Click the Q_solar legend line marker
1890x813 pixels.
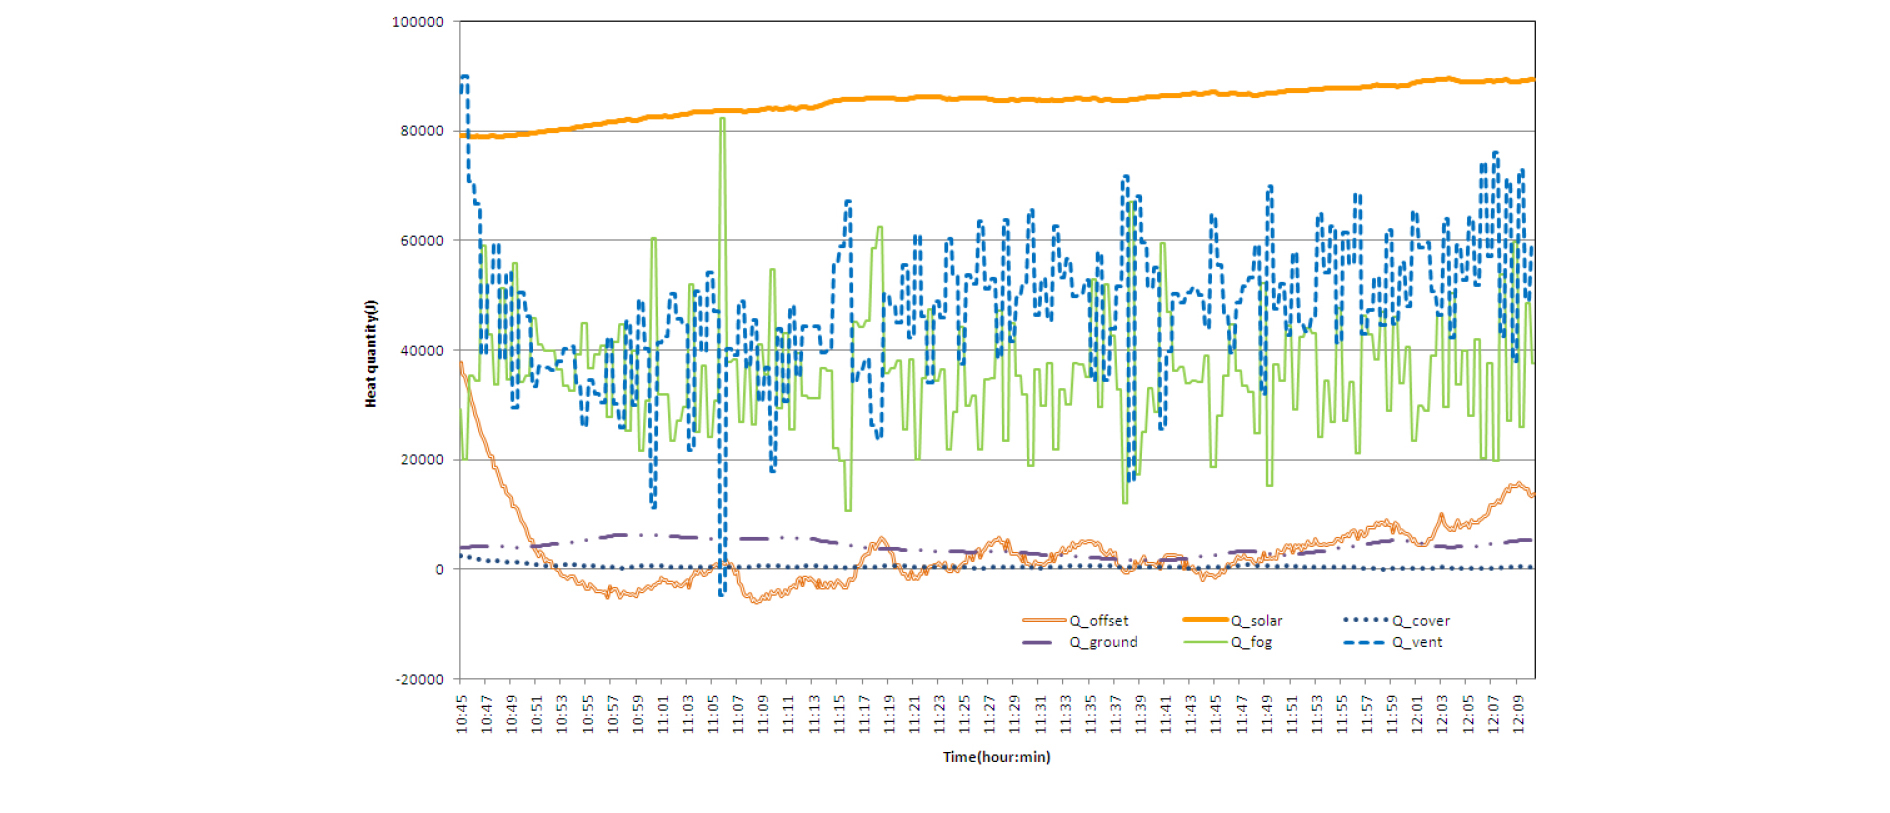[x=1205, y=621]
